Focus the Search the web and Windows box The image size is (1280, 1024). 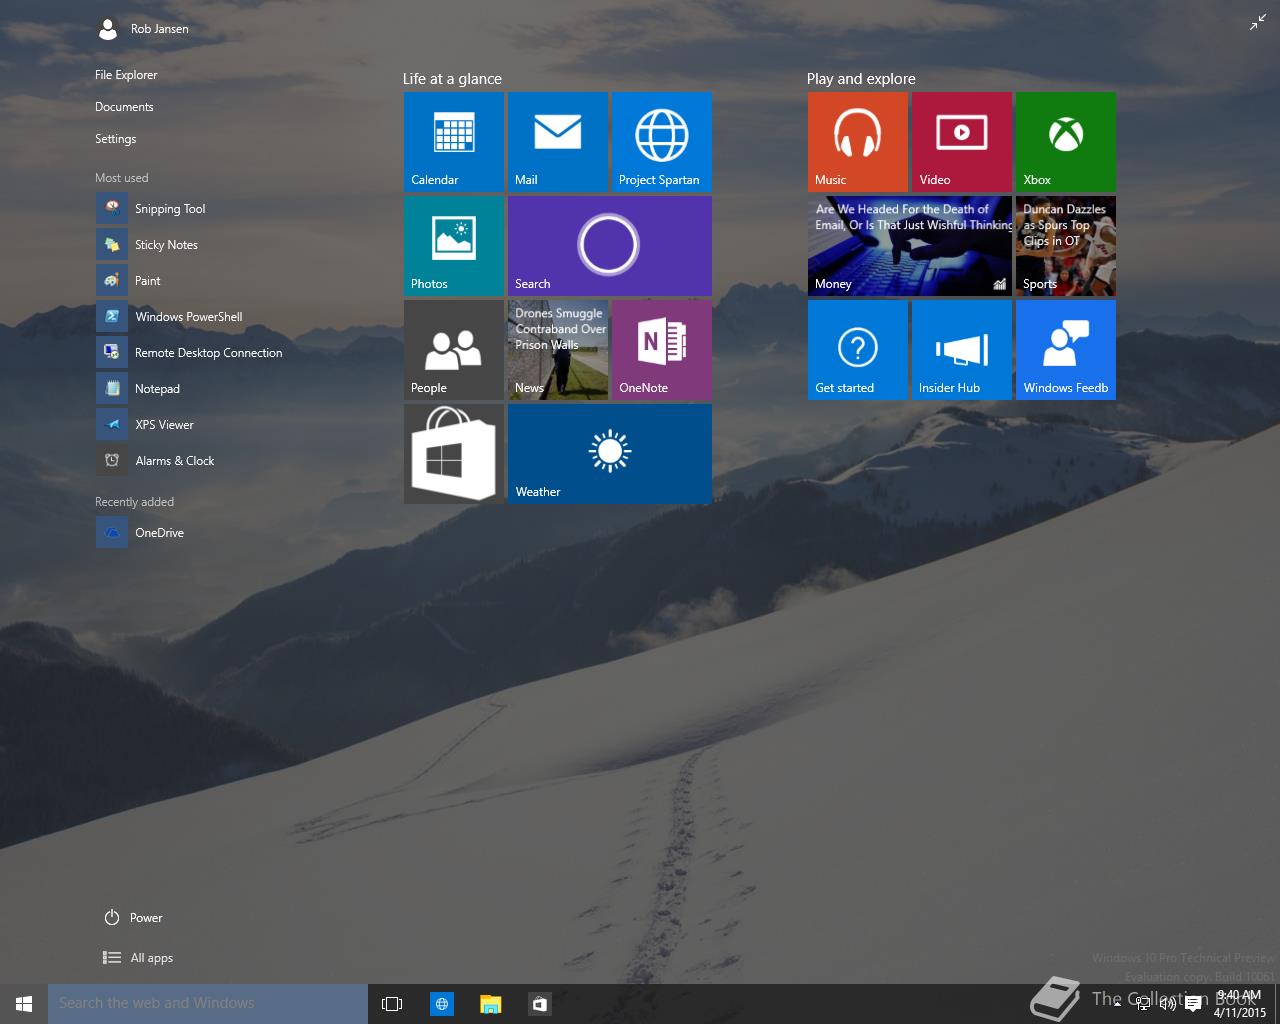click(x=208, y=1004)
